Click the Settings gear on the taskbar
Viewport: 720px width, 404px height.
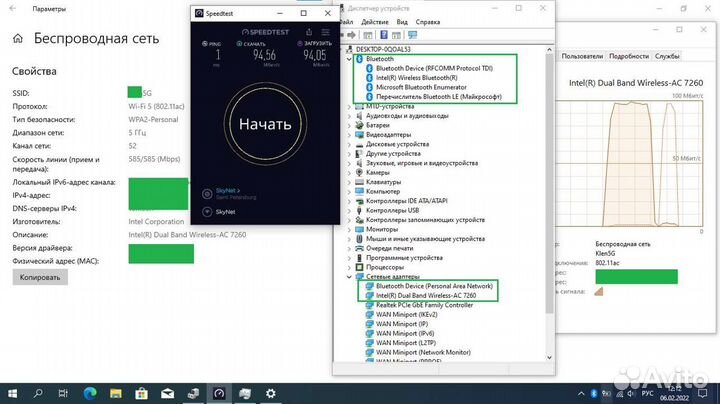[270, 393]
